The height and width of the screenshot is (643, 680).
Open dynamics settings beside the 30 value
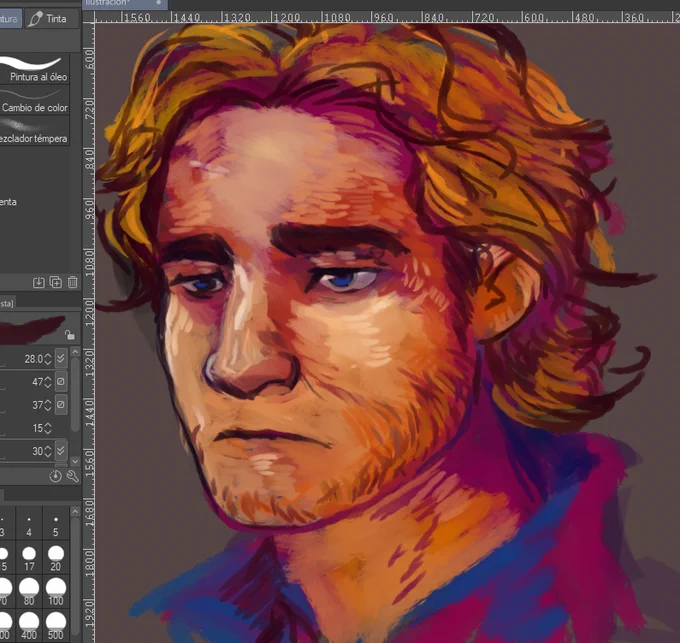coord(61,450)
